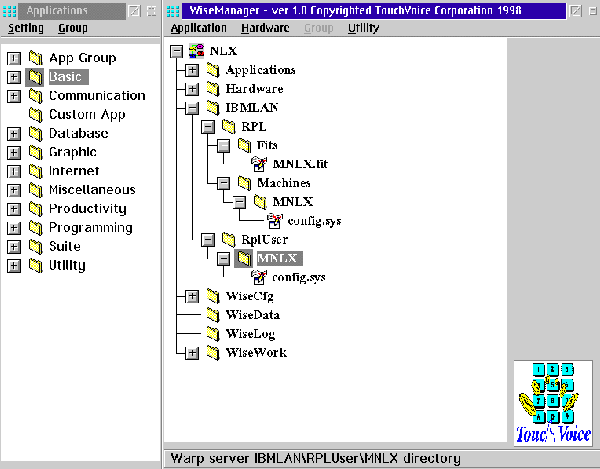
Task: Open the Application menu in WiseManager
Action: (199, 28)
